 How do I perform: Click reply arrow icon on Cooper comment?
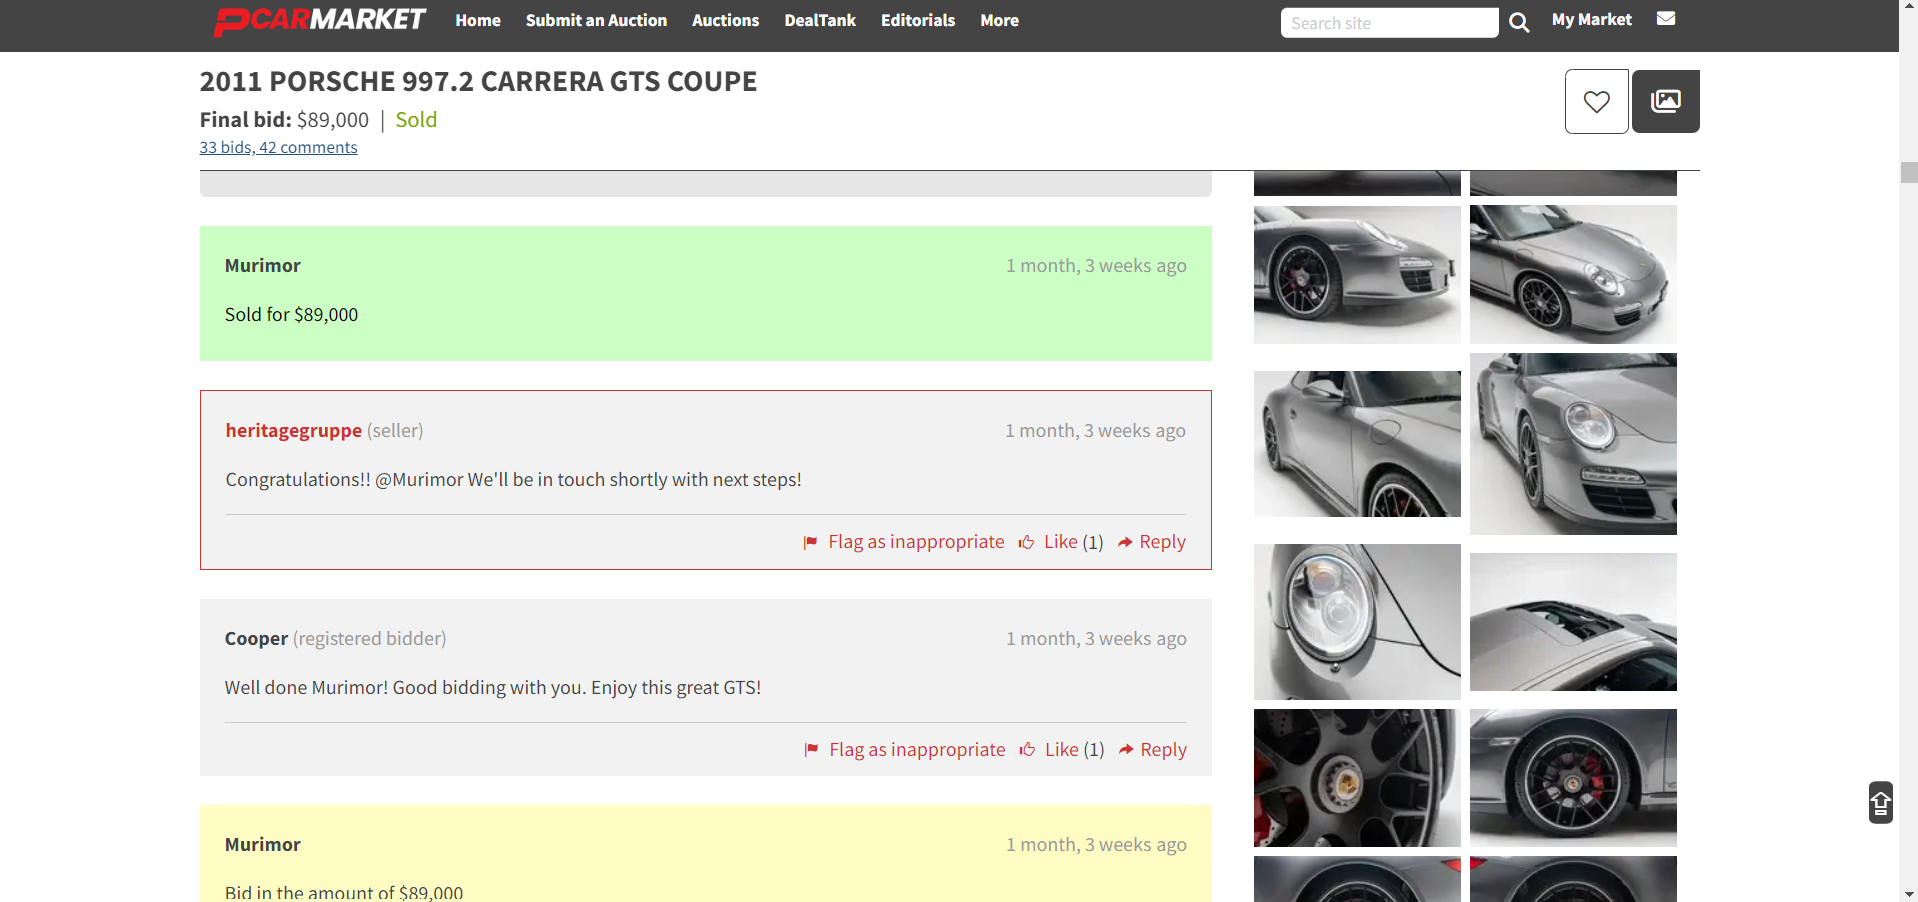[x=1126, y=750]
